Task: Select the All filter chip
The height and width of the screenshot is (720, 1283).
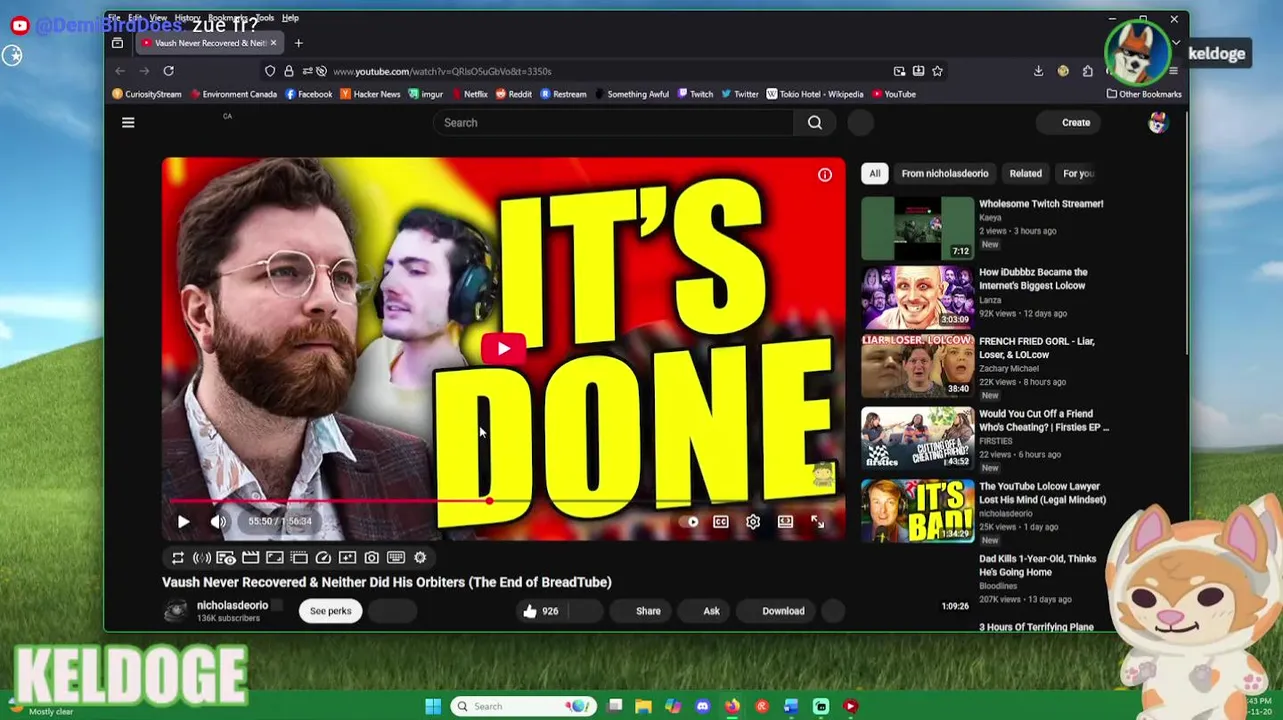Action: pyautogui.click(x=874, y=174)
